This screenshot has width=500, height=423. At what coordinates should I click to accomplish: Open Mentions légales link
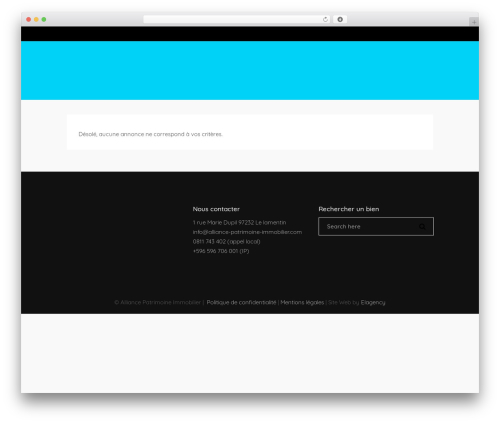coord(302,302)
